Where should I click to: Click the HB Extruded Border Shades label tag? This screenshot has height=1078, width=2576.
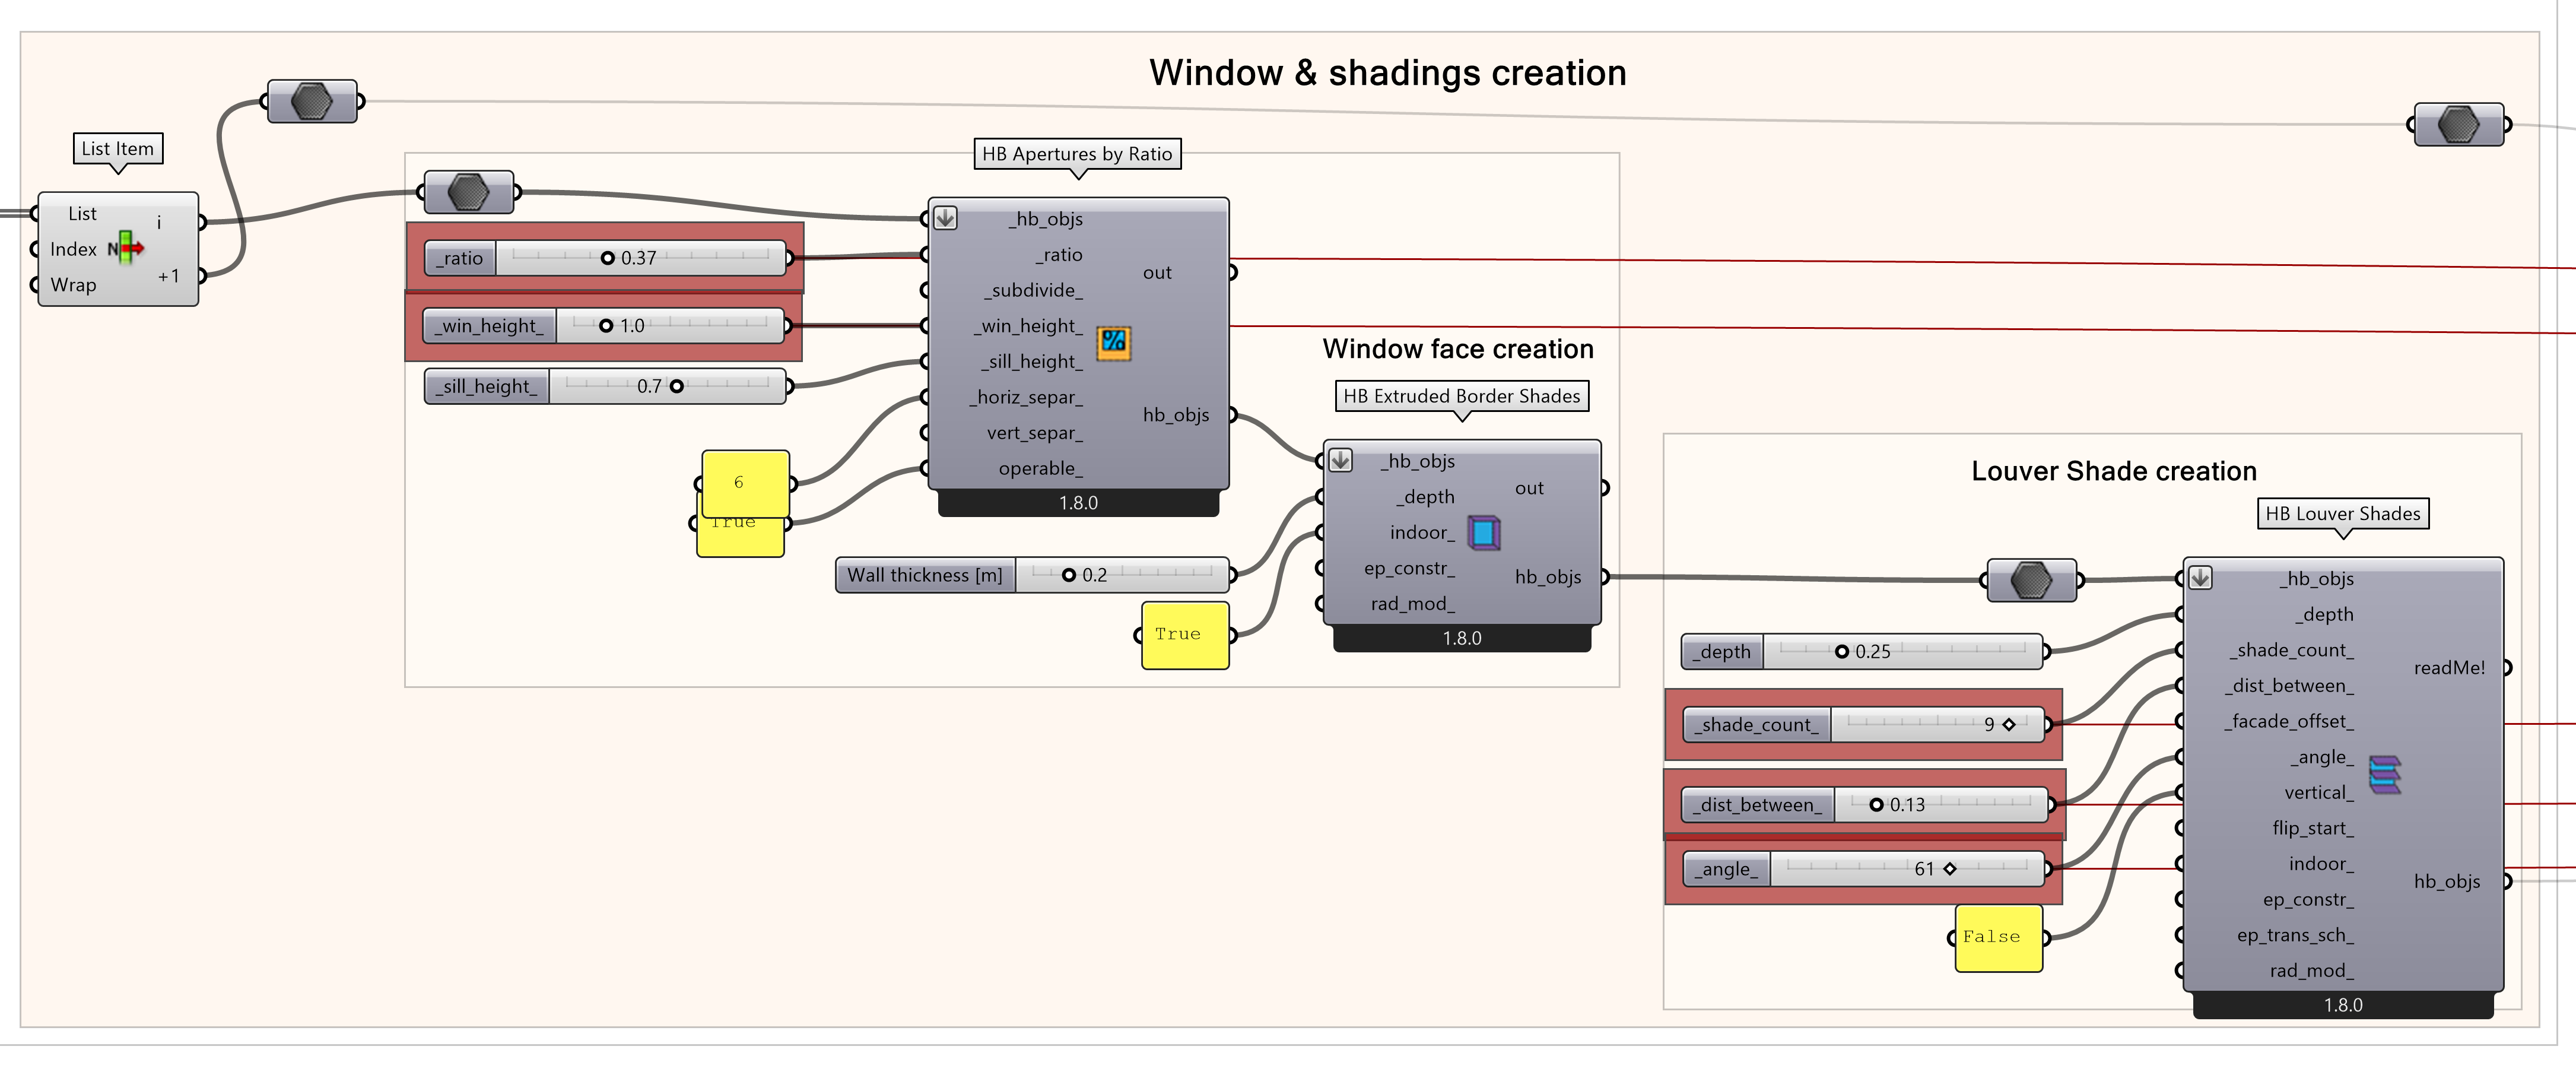click(1461, 396)
